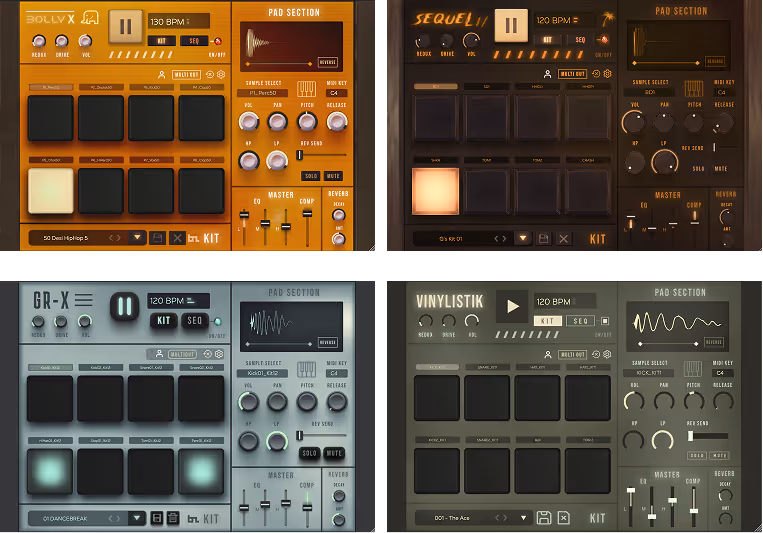Expand the preset dropdown arrow in Sequel II
This screenshot has width=763, height=533.
pyautogui.click(x=523, y=239)
